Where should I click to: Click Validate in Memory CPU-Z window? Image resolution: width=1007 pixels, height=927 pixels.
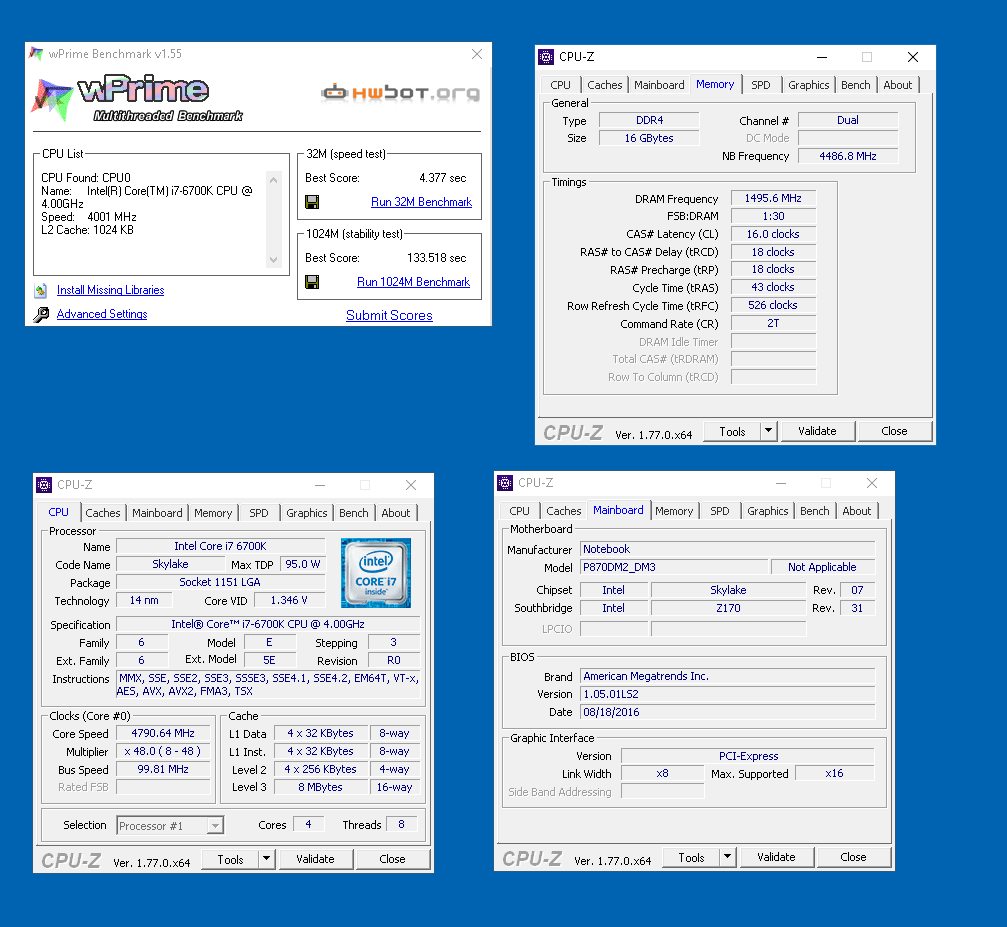[x=818, y=431]
